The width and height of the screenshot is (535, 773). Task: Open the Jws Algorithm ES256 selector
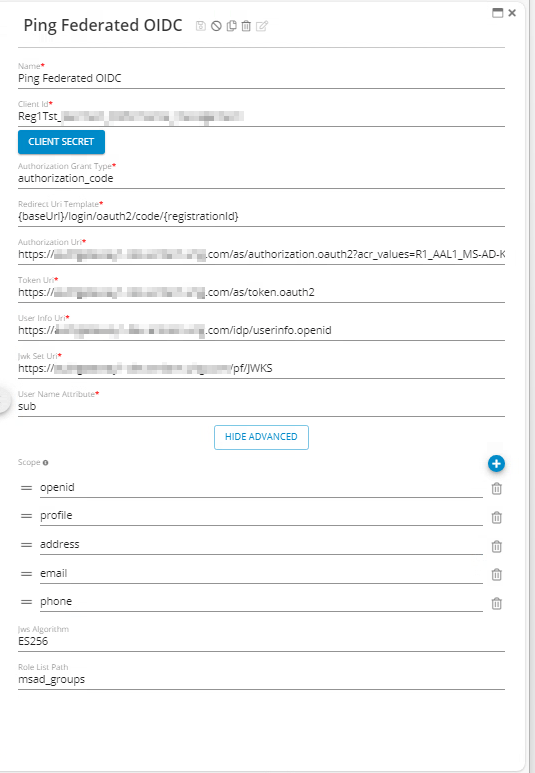point(261,641)
